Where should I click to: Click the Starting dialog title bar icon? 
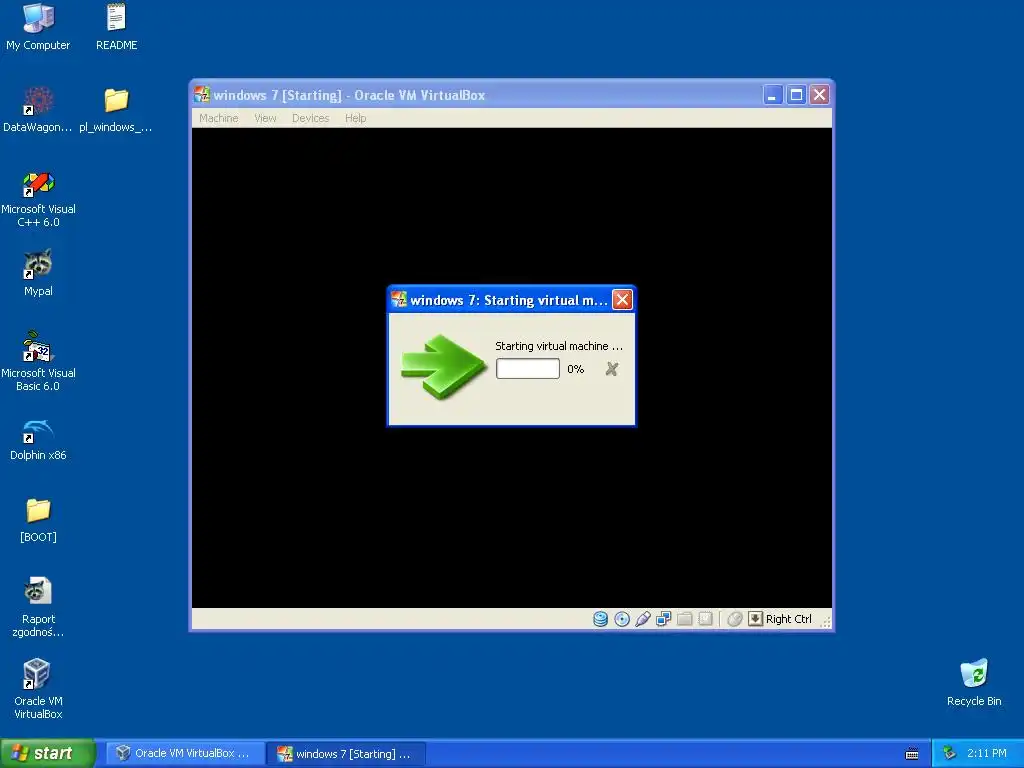point(398,300)
